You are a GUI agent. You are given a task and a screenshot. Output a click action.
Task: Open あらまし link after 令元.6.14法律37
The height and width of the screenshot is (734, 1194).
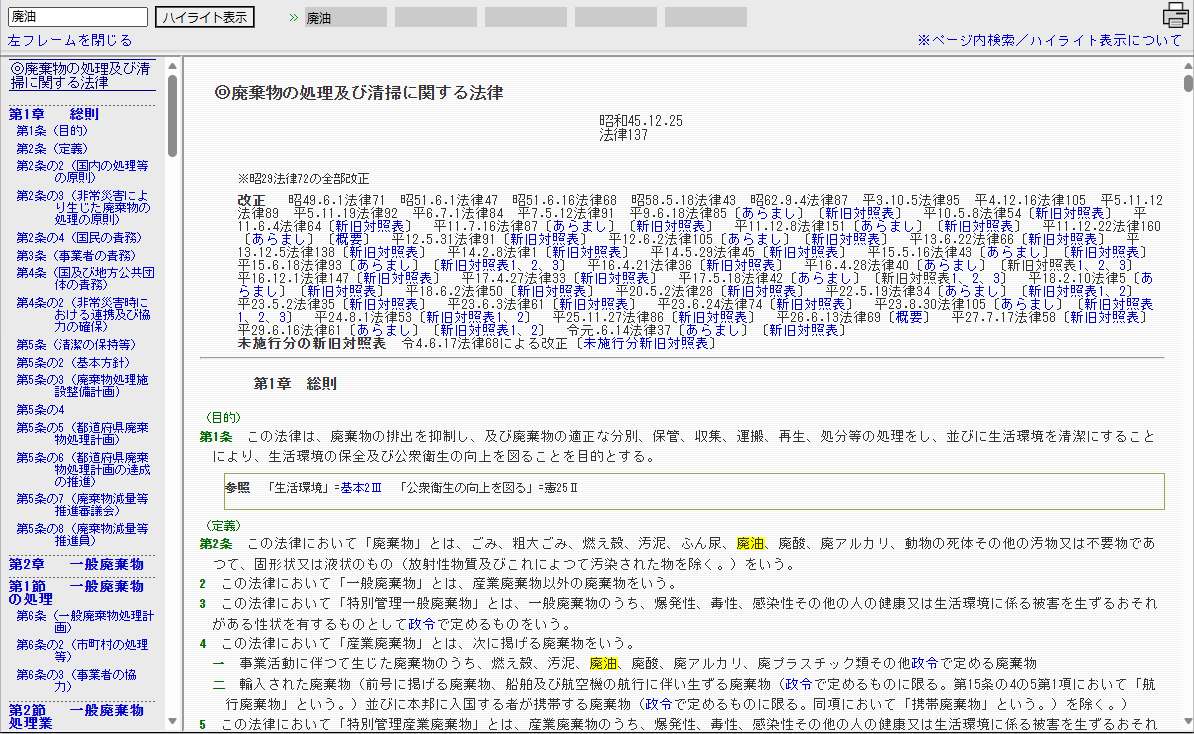713,330
